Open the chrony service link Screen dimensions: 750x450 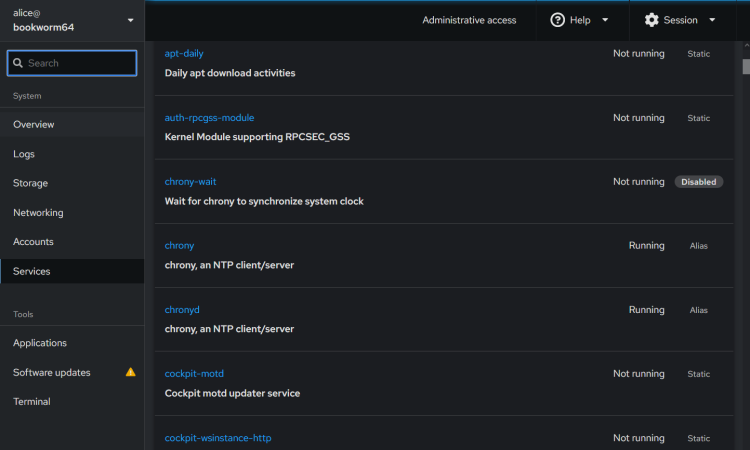coord(179,246)
